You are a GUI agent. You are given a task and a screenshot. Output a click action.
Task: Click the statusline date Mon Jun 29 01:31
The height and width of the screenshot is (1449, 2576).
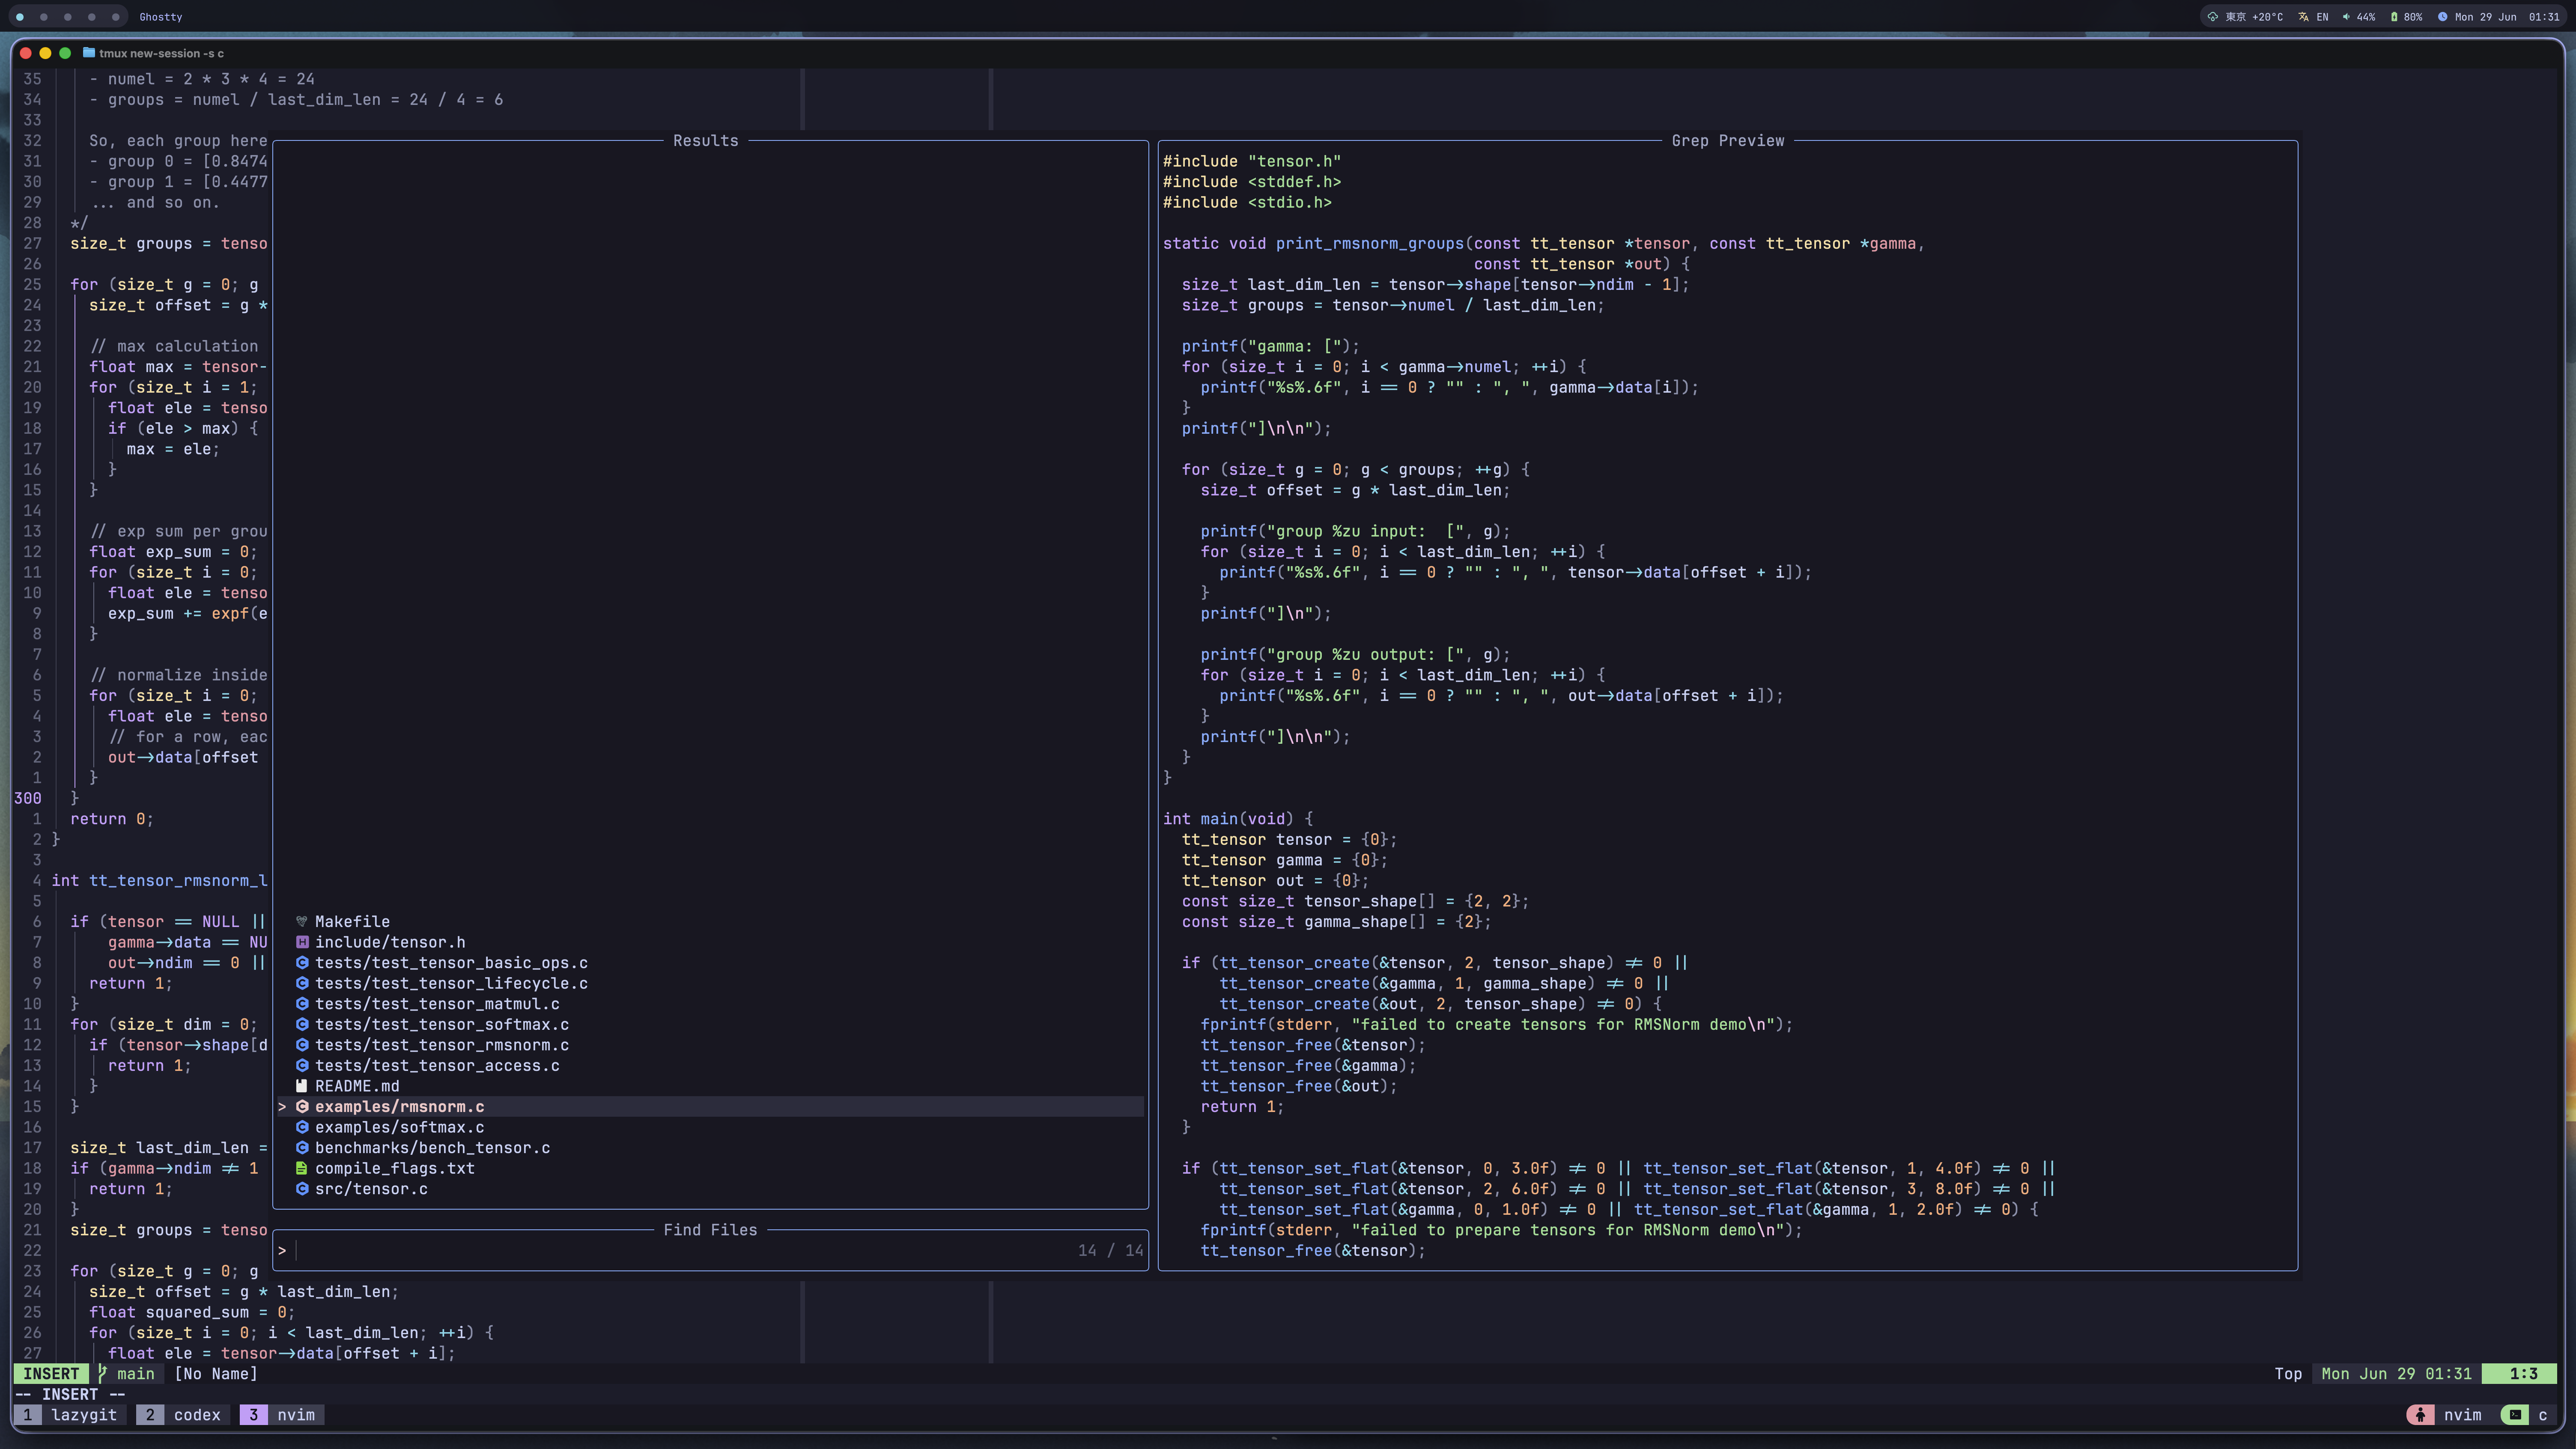point(2396,1374)
